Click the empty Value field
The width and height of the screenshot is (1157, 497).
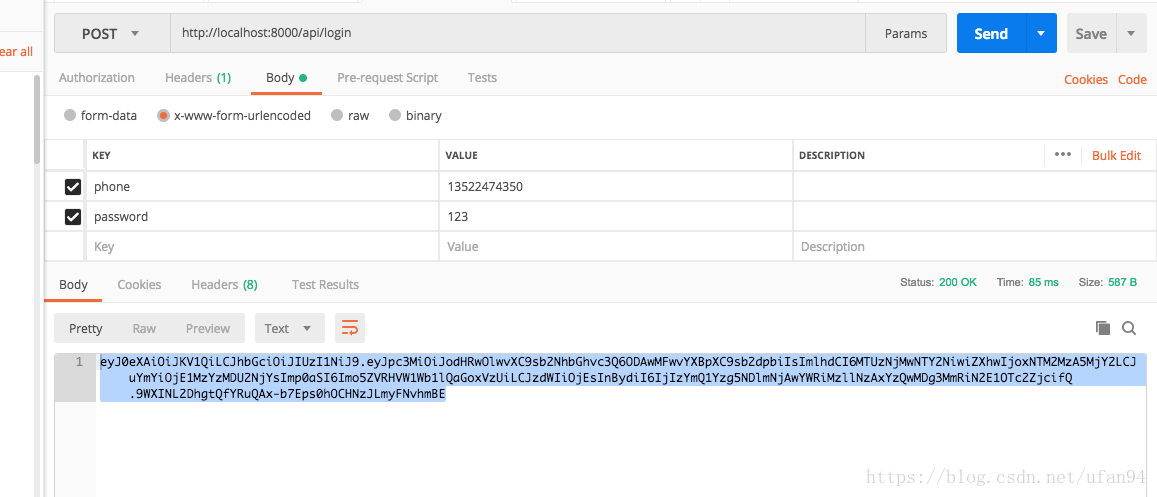(616, 246)
